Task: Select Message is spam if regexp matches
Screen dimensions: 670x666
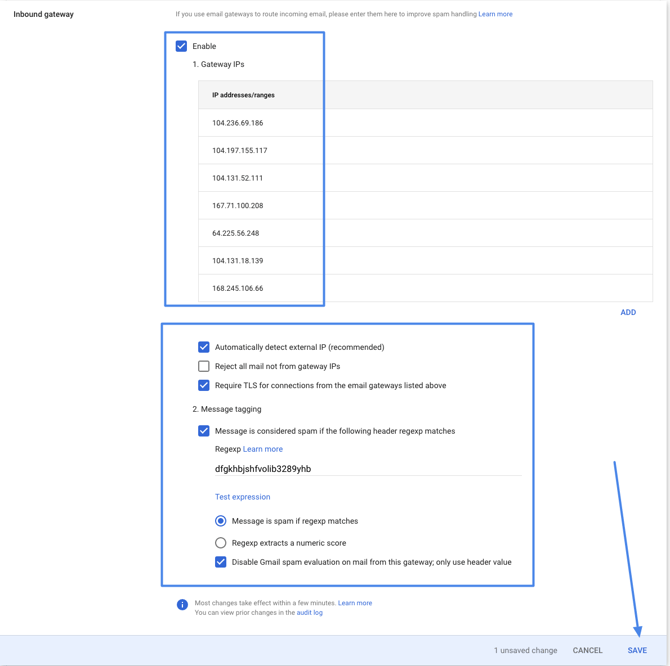Action: coord(221,521)
